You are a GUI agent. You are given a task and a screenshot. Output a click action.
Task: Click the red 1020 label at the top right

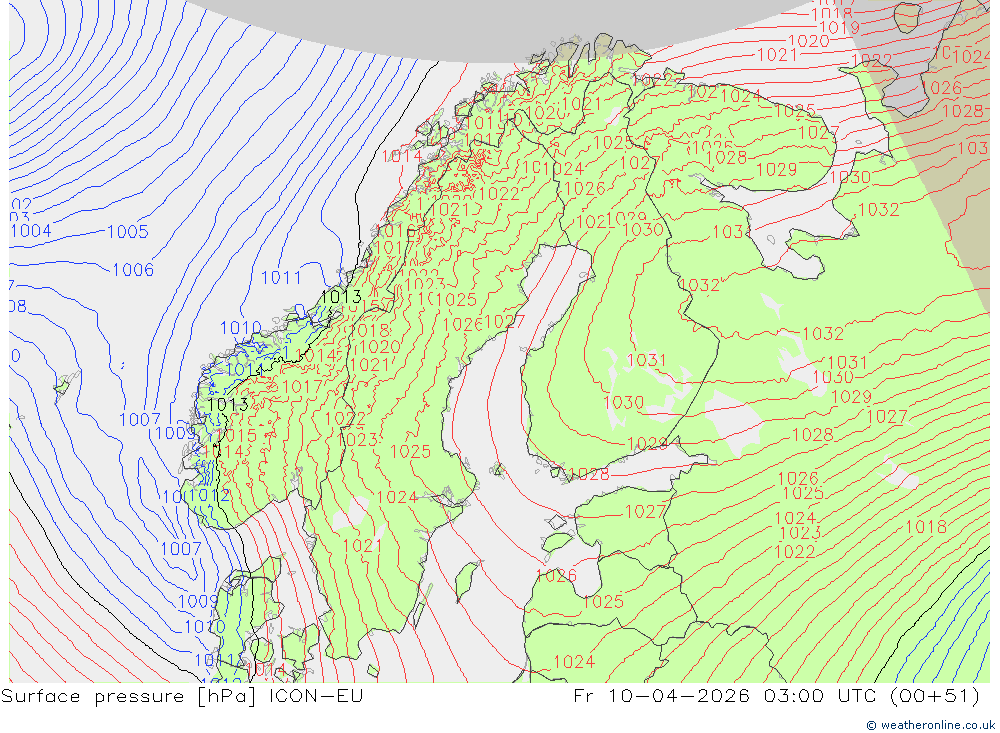(x=809, y=41)
